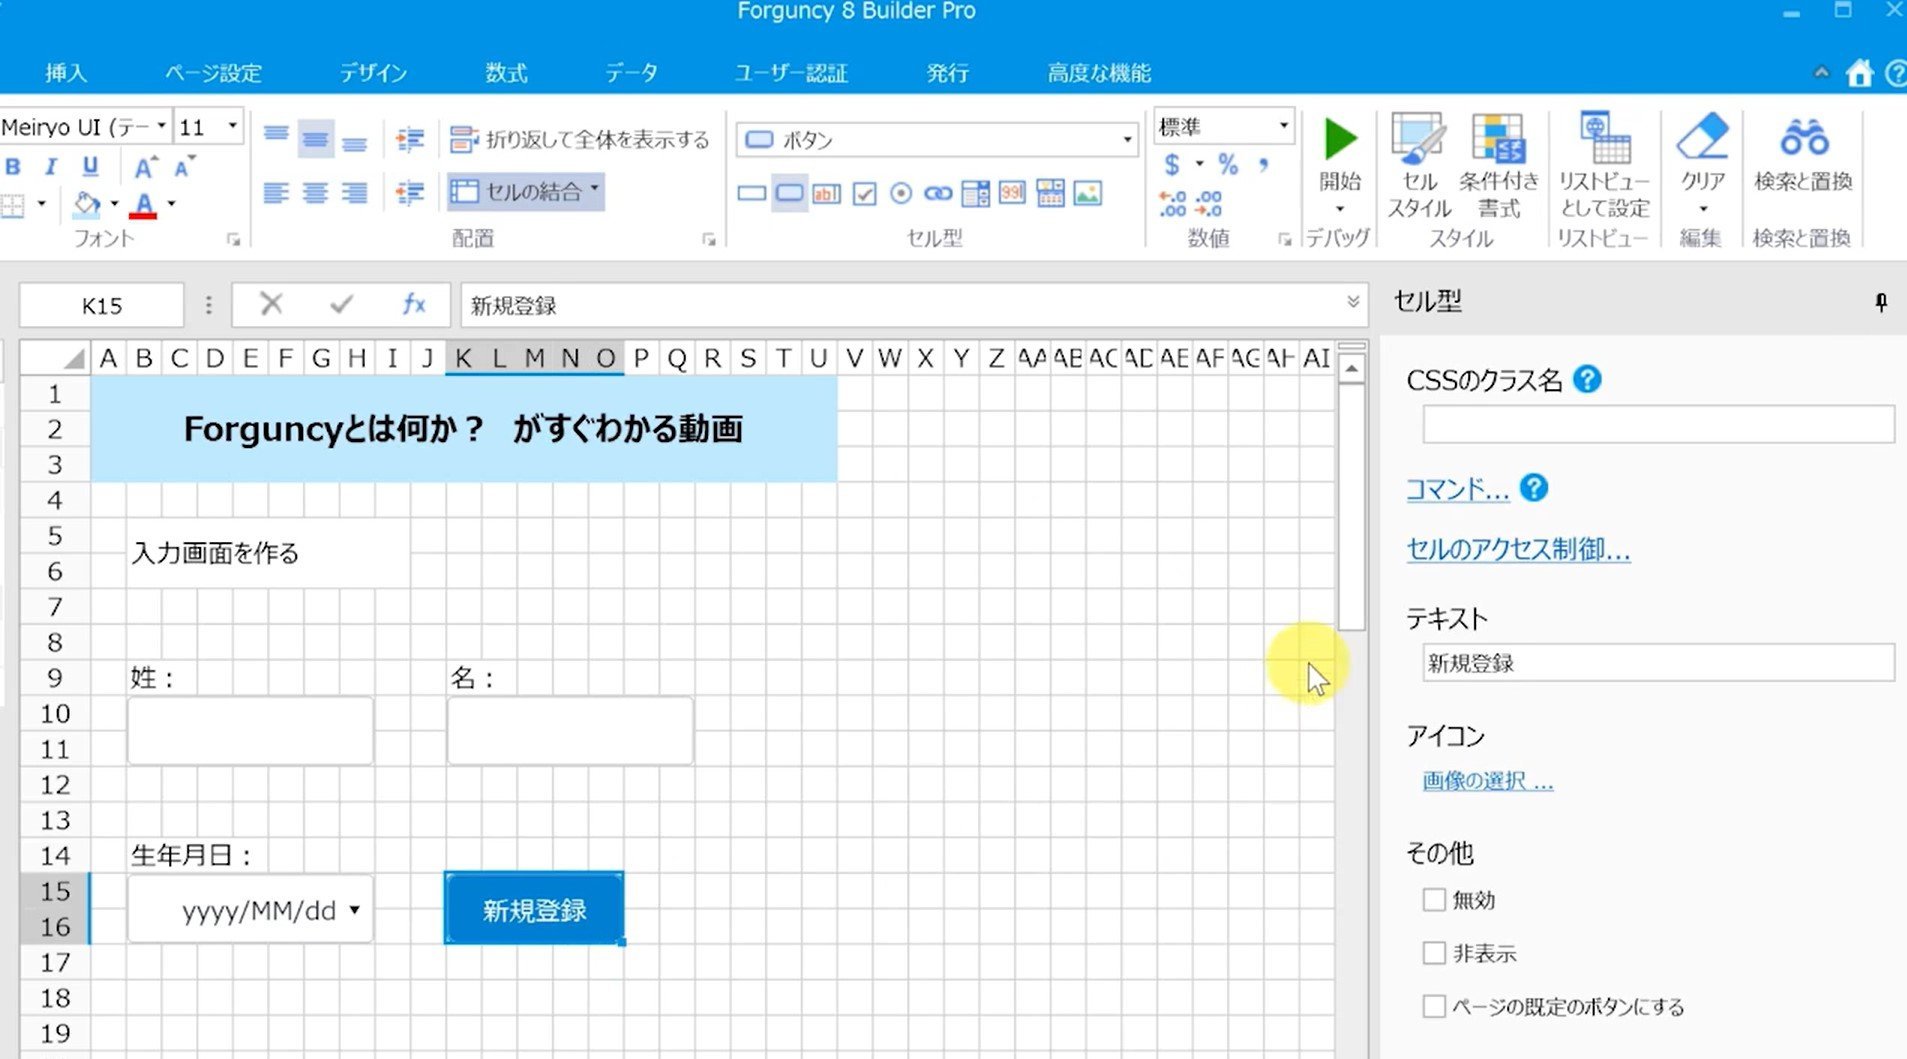The image size is (1907, 1059).
Task: Check 'ページの既定のボタンにする' option
Action: tap(1434, 1006)
